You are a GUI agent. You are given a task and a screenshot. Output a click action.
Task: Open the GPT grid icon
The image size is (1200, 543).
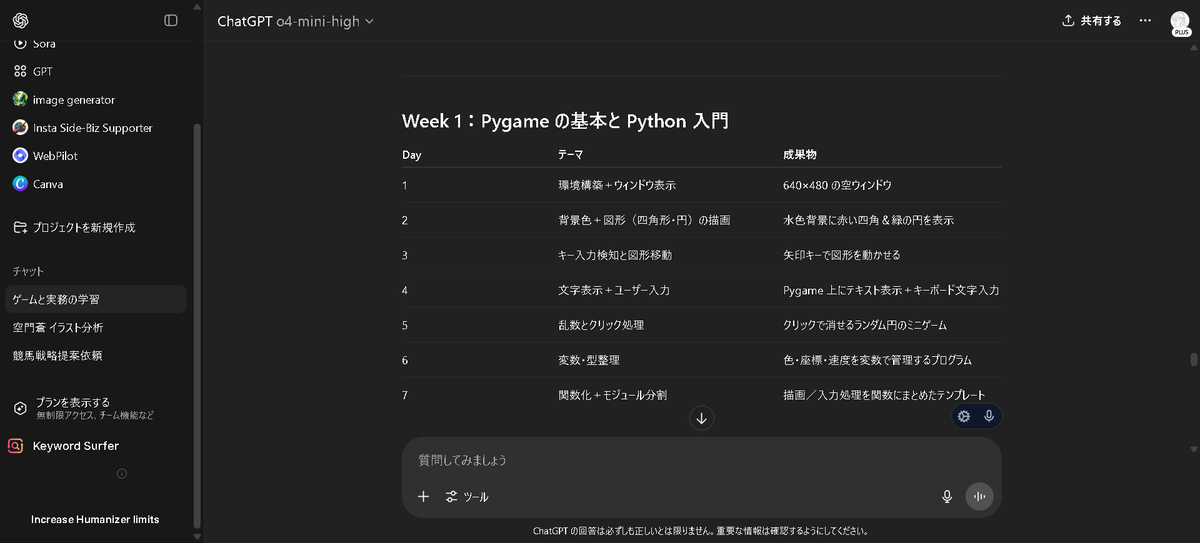point(20,71)
